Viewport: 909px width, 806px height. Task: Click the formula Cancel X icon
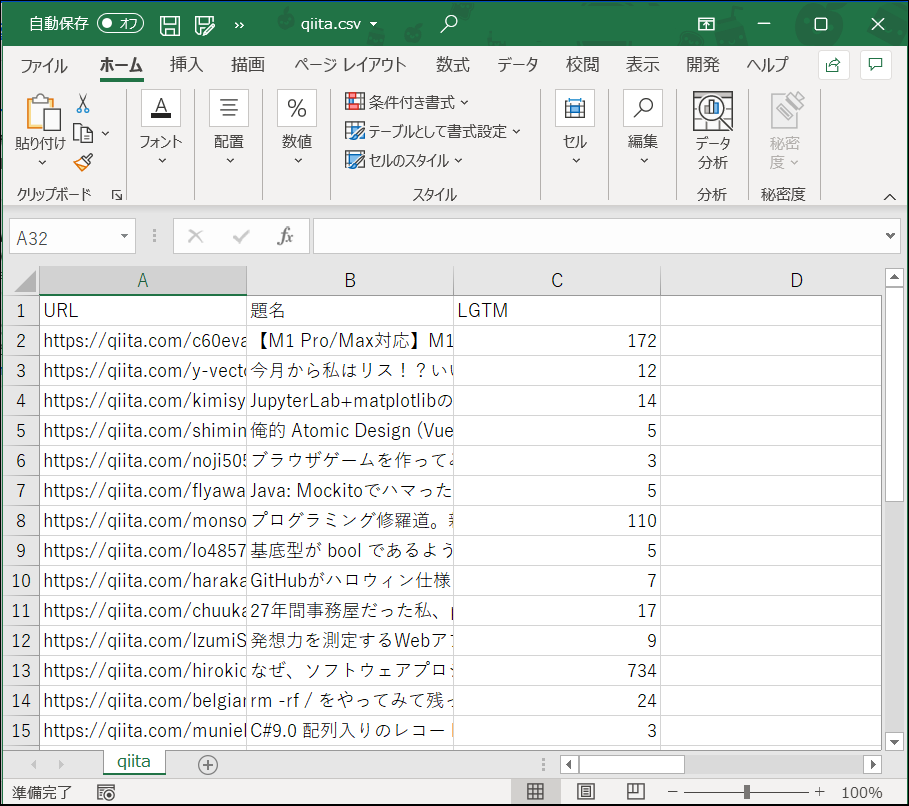pyautogui.click(x=195, y=237)
